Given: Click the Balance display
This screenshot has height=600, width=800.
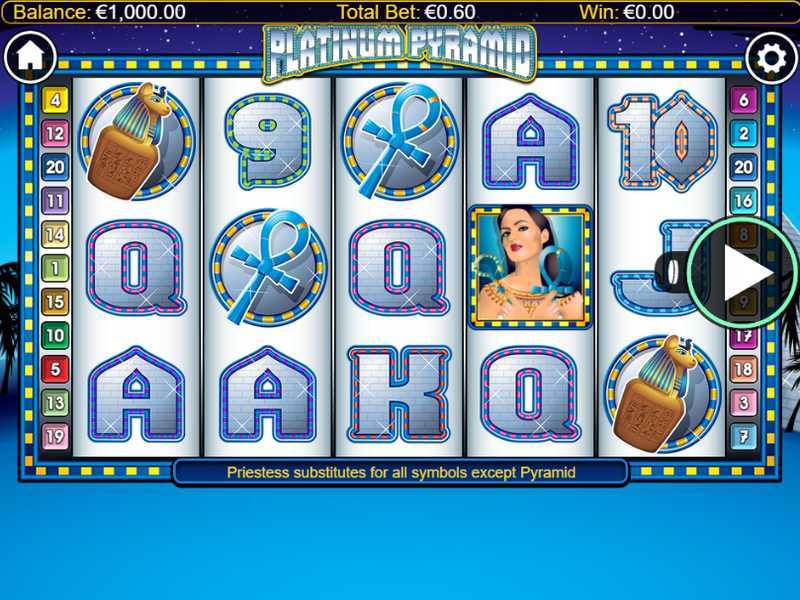Looking at the screenshot, I should tap(99, 12).
